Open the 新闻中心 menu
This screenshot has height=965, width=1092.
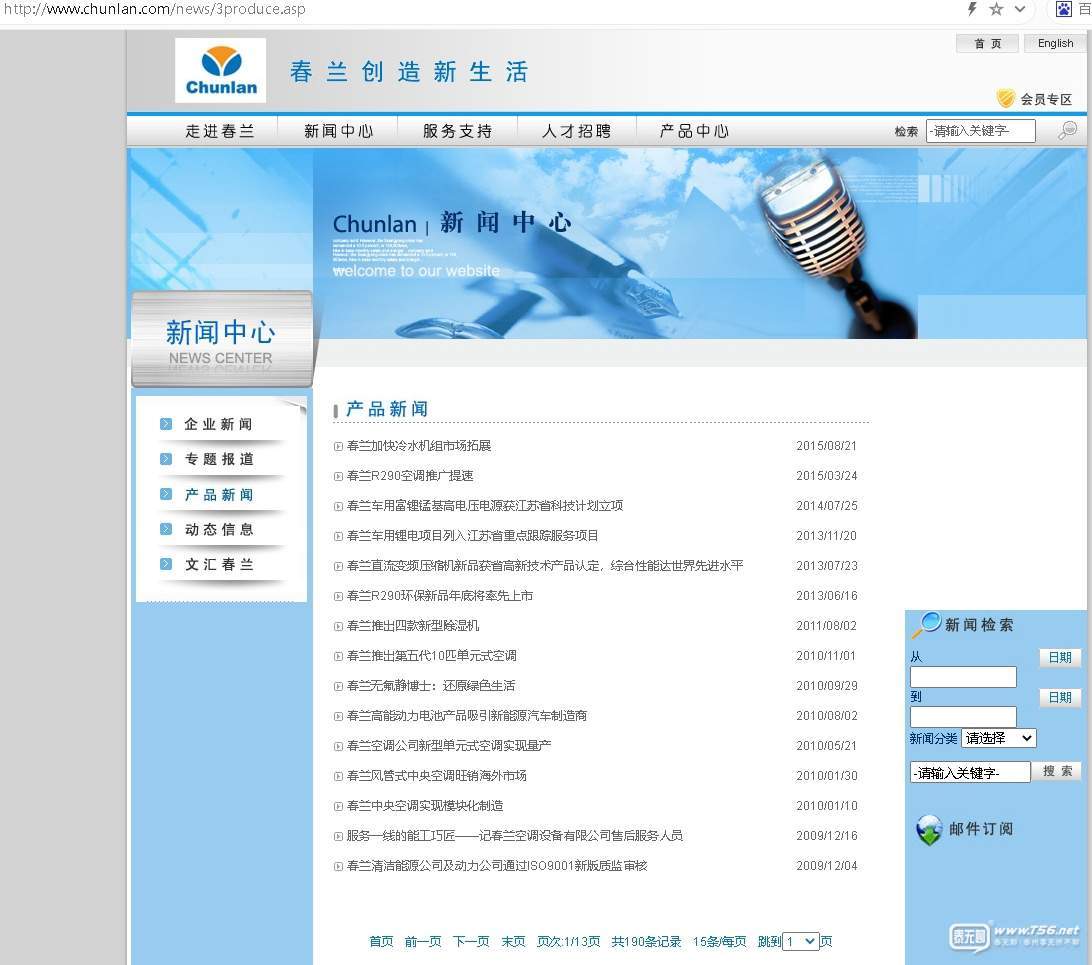pyautogui.click(x=339, y=131)
